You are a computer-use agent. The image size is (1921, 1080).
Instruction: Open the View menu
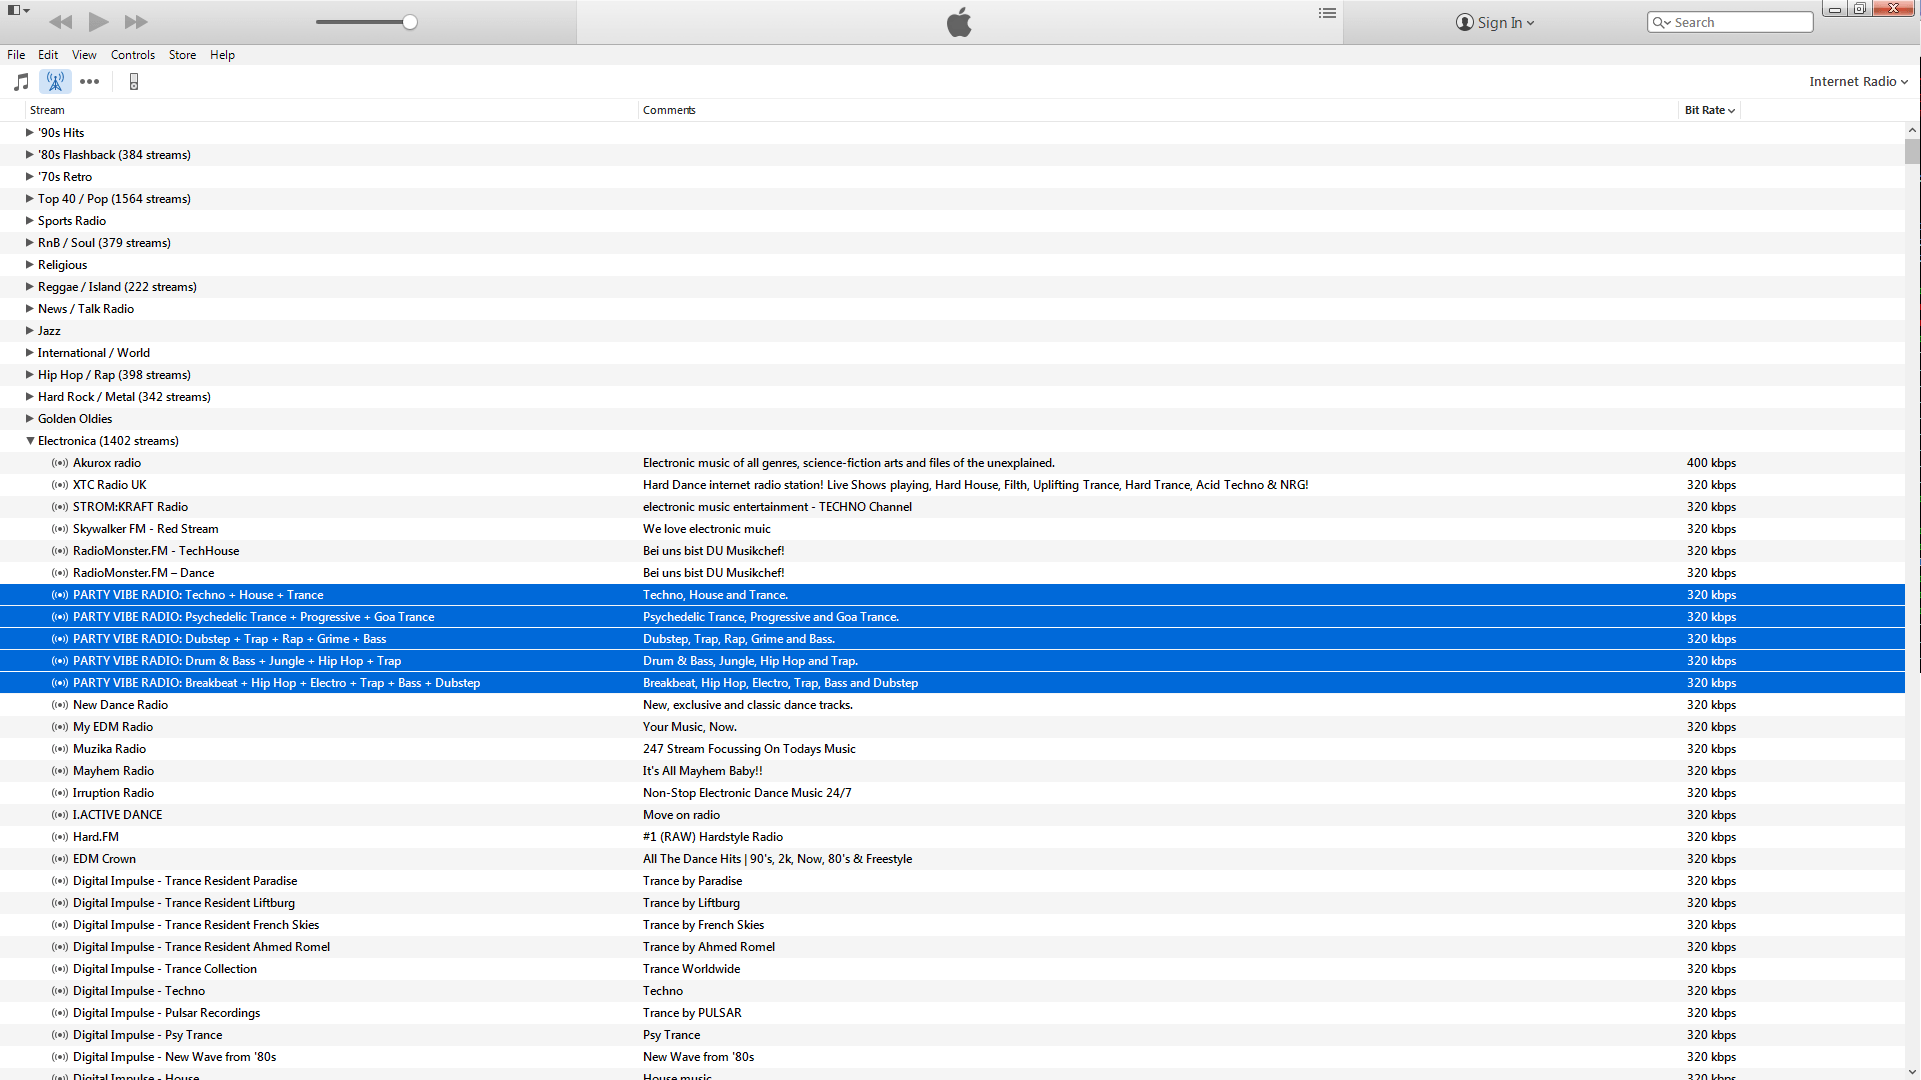point(84,55)
